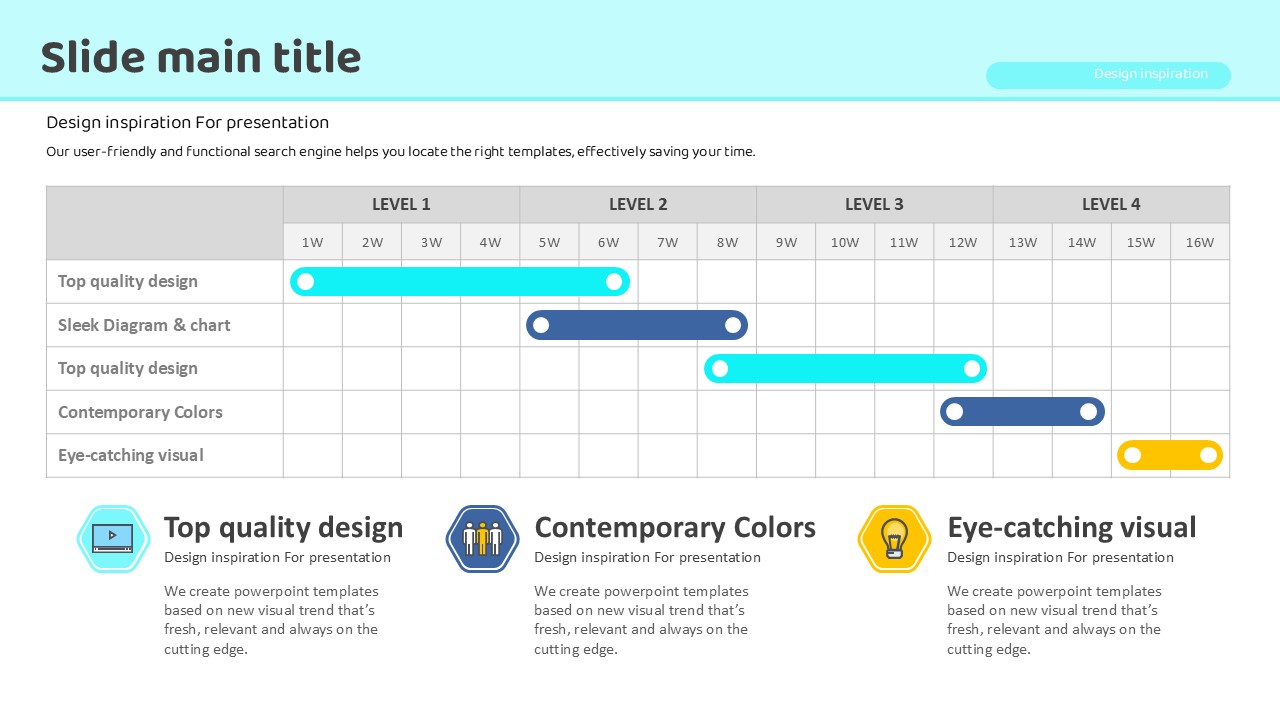Click the third row cyan timeline bar
Screen dimensions: 1280x720
click(845, 369)
